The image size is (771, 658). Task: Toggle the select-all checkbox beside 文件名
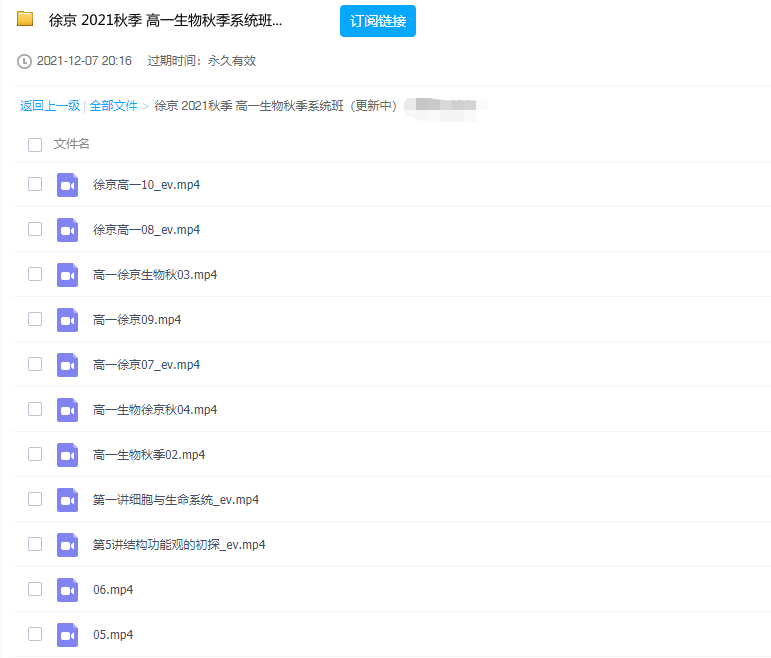35,145
